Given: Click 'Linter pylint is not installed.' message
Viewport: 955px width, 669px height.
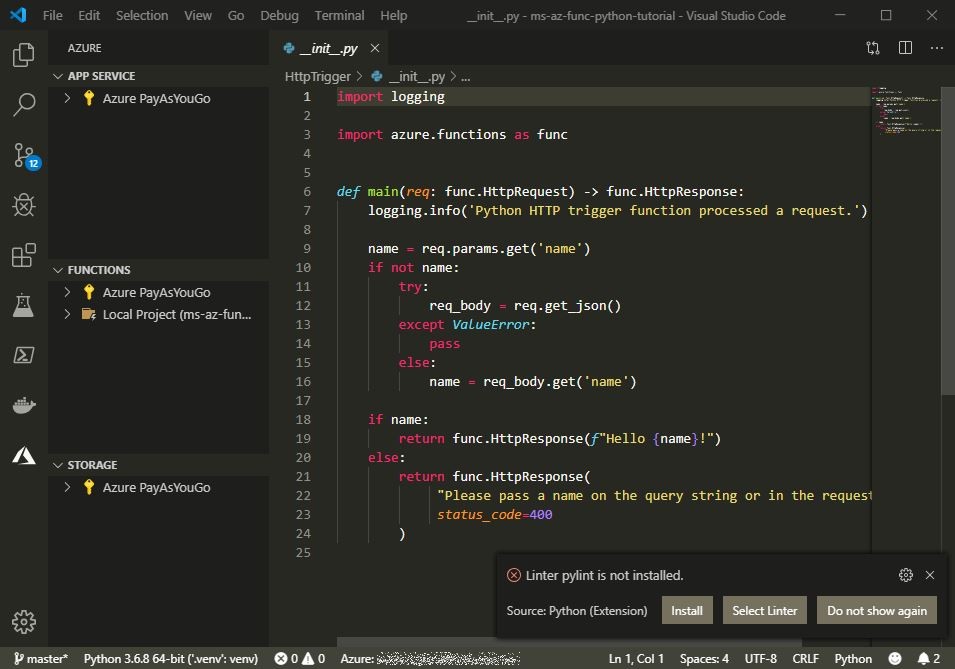Looking at the screenshot, I should coord(604,575).
